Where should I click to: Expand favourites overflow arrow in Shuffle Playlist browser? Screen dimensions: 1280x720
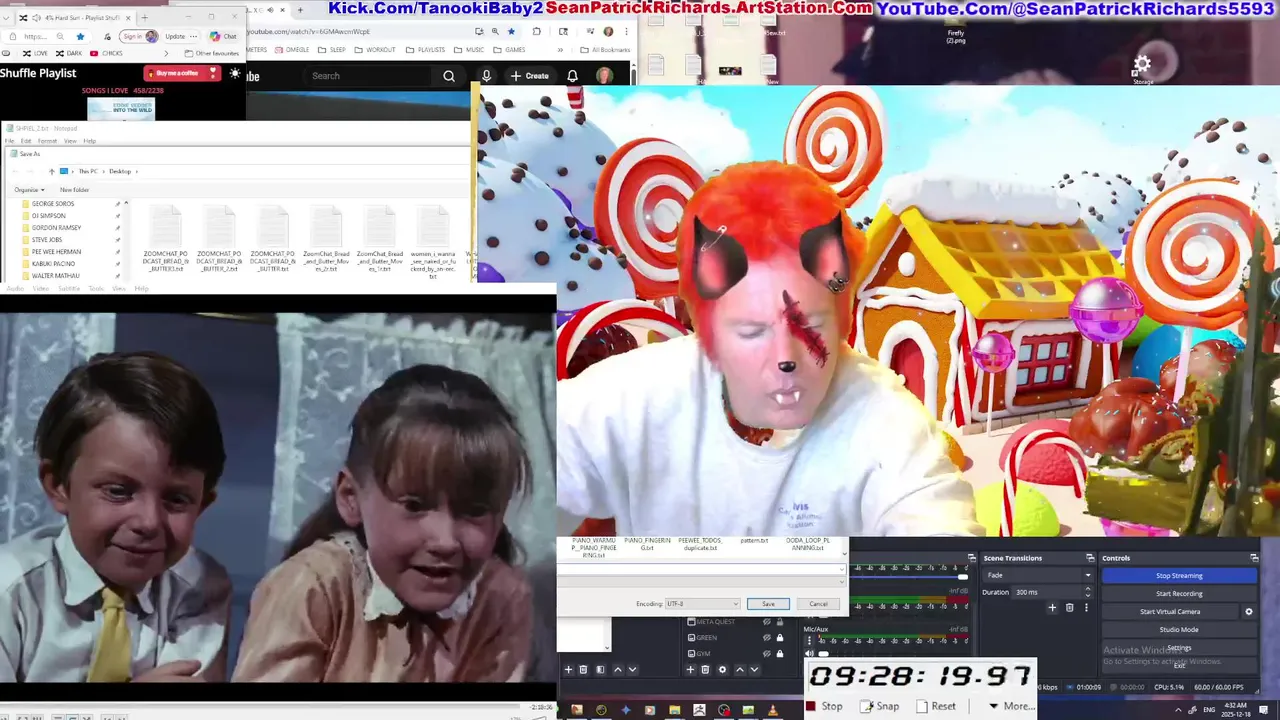pos(166,53)
